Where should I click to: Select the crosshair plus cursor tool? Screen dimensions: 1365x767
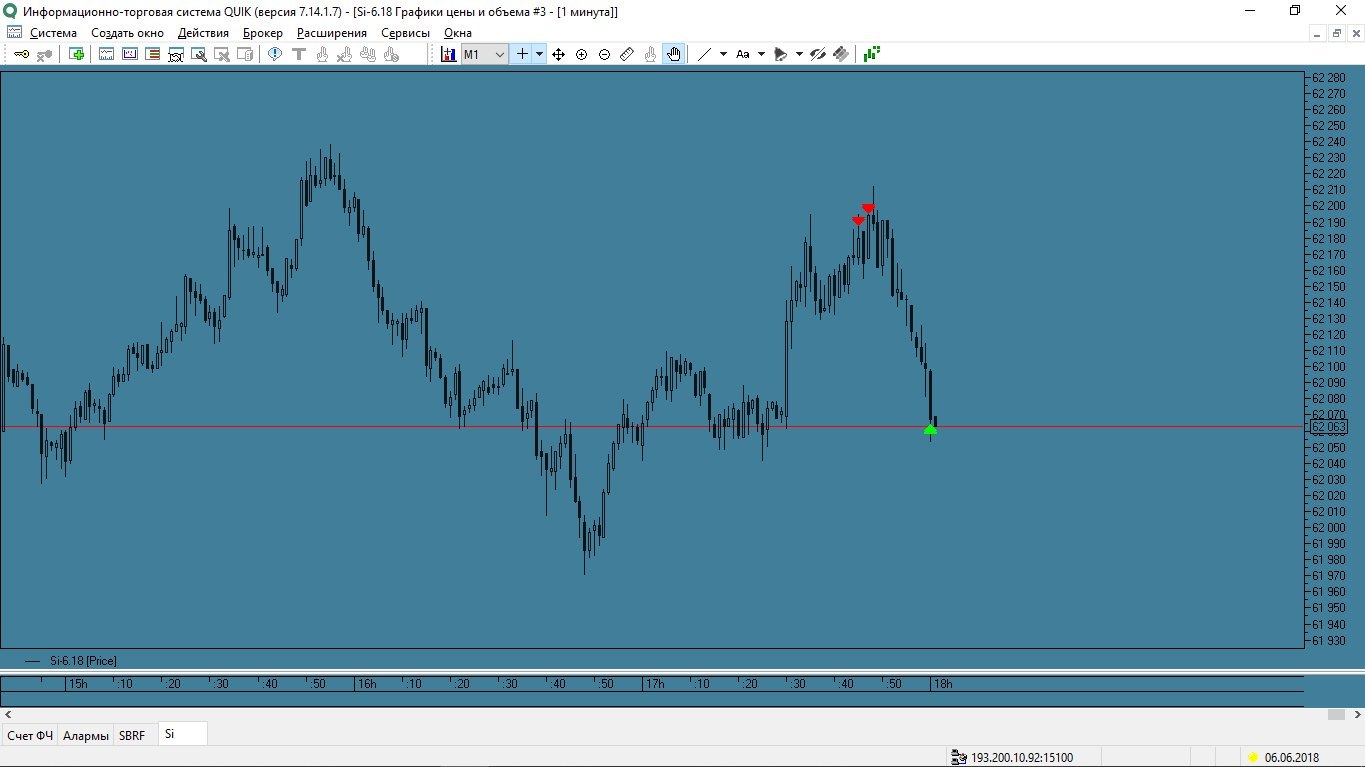pos(522,54)
